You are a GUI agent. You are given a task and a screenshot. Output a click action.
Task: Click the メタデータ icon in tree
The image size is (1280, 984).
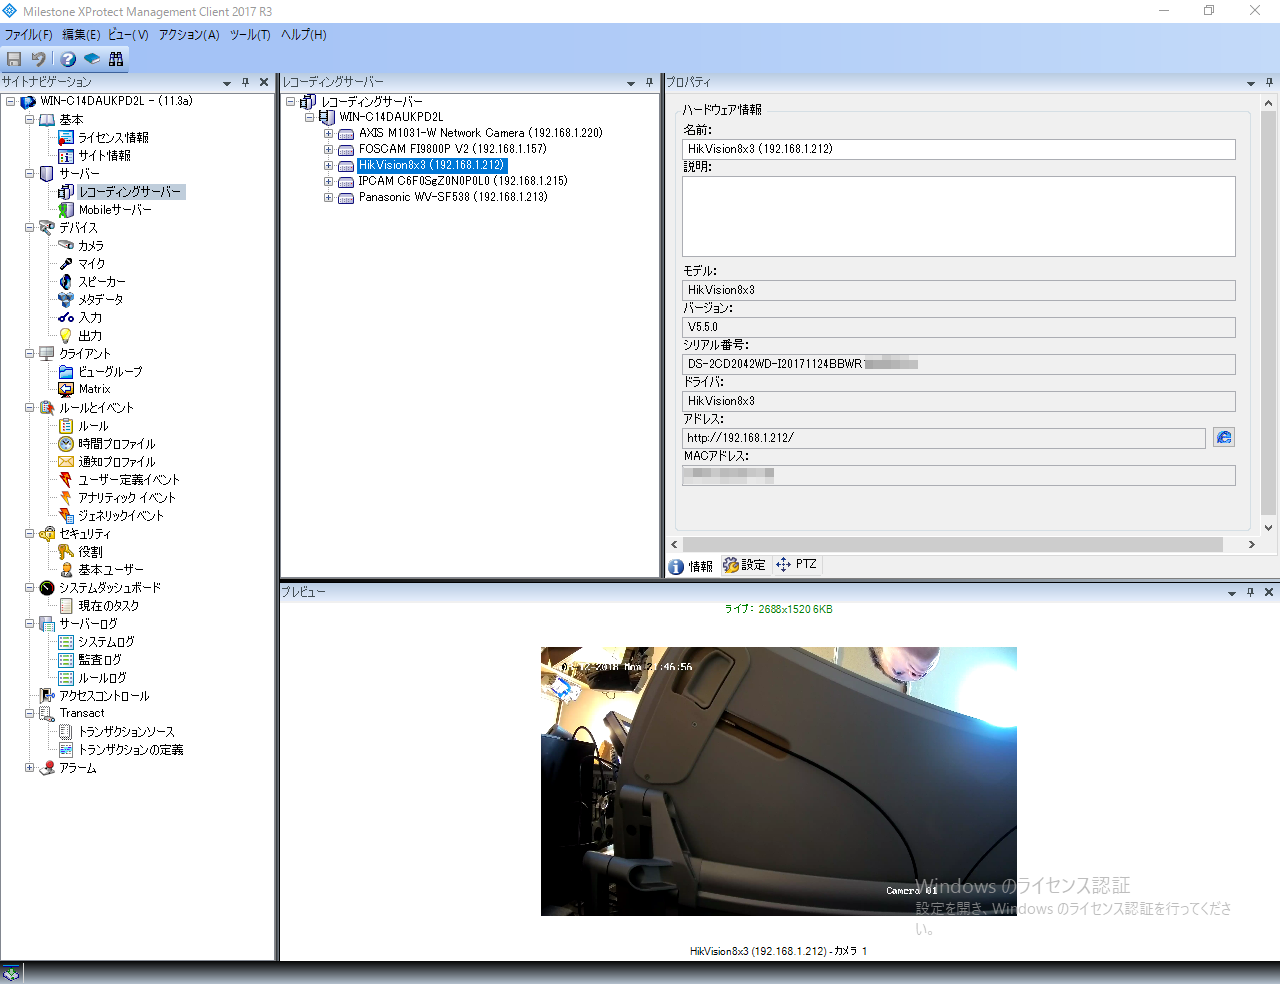pyautogui.click(x=66, y=299)
